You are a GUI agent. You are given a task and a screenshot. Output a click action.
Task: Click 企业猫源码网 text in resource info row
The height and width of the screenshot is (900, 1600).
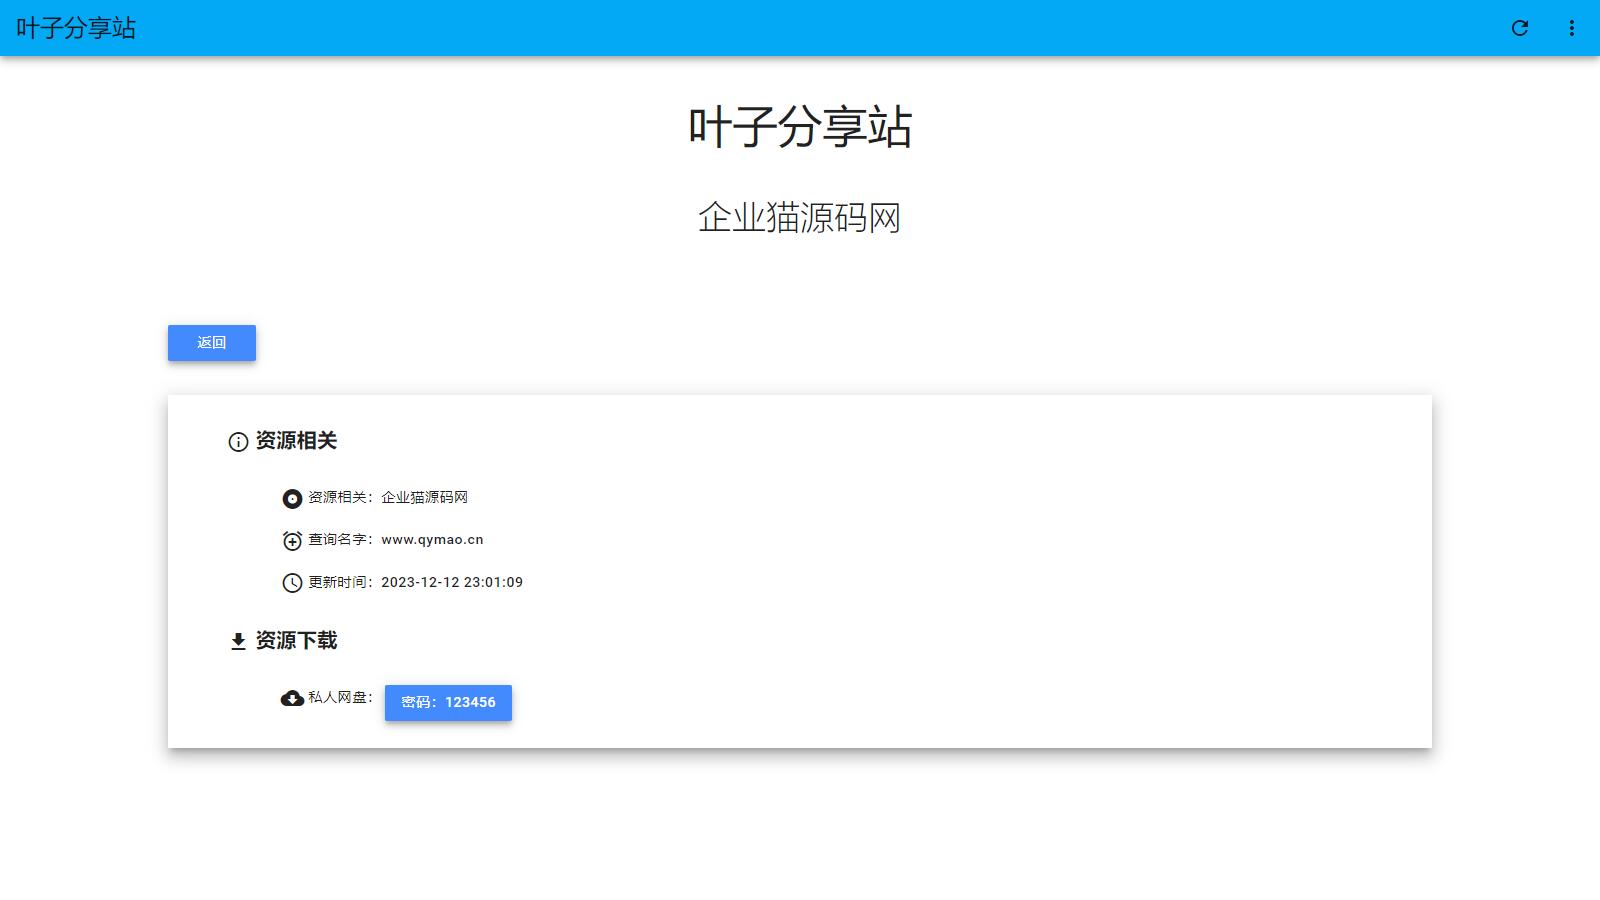pyautogui.click(x=424, y=497)
